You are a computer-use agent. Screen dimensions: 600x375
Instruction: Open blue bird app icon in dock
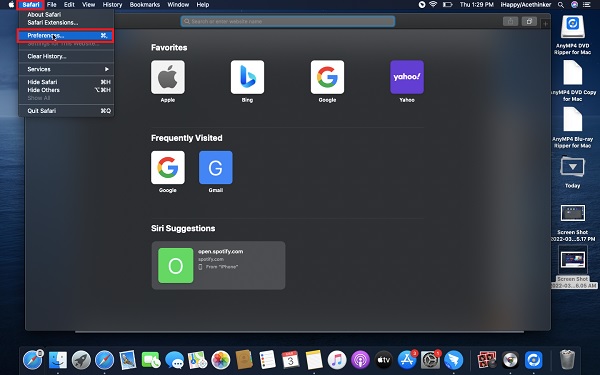[453, 360]
